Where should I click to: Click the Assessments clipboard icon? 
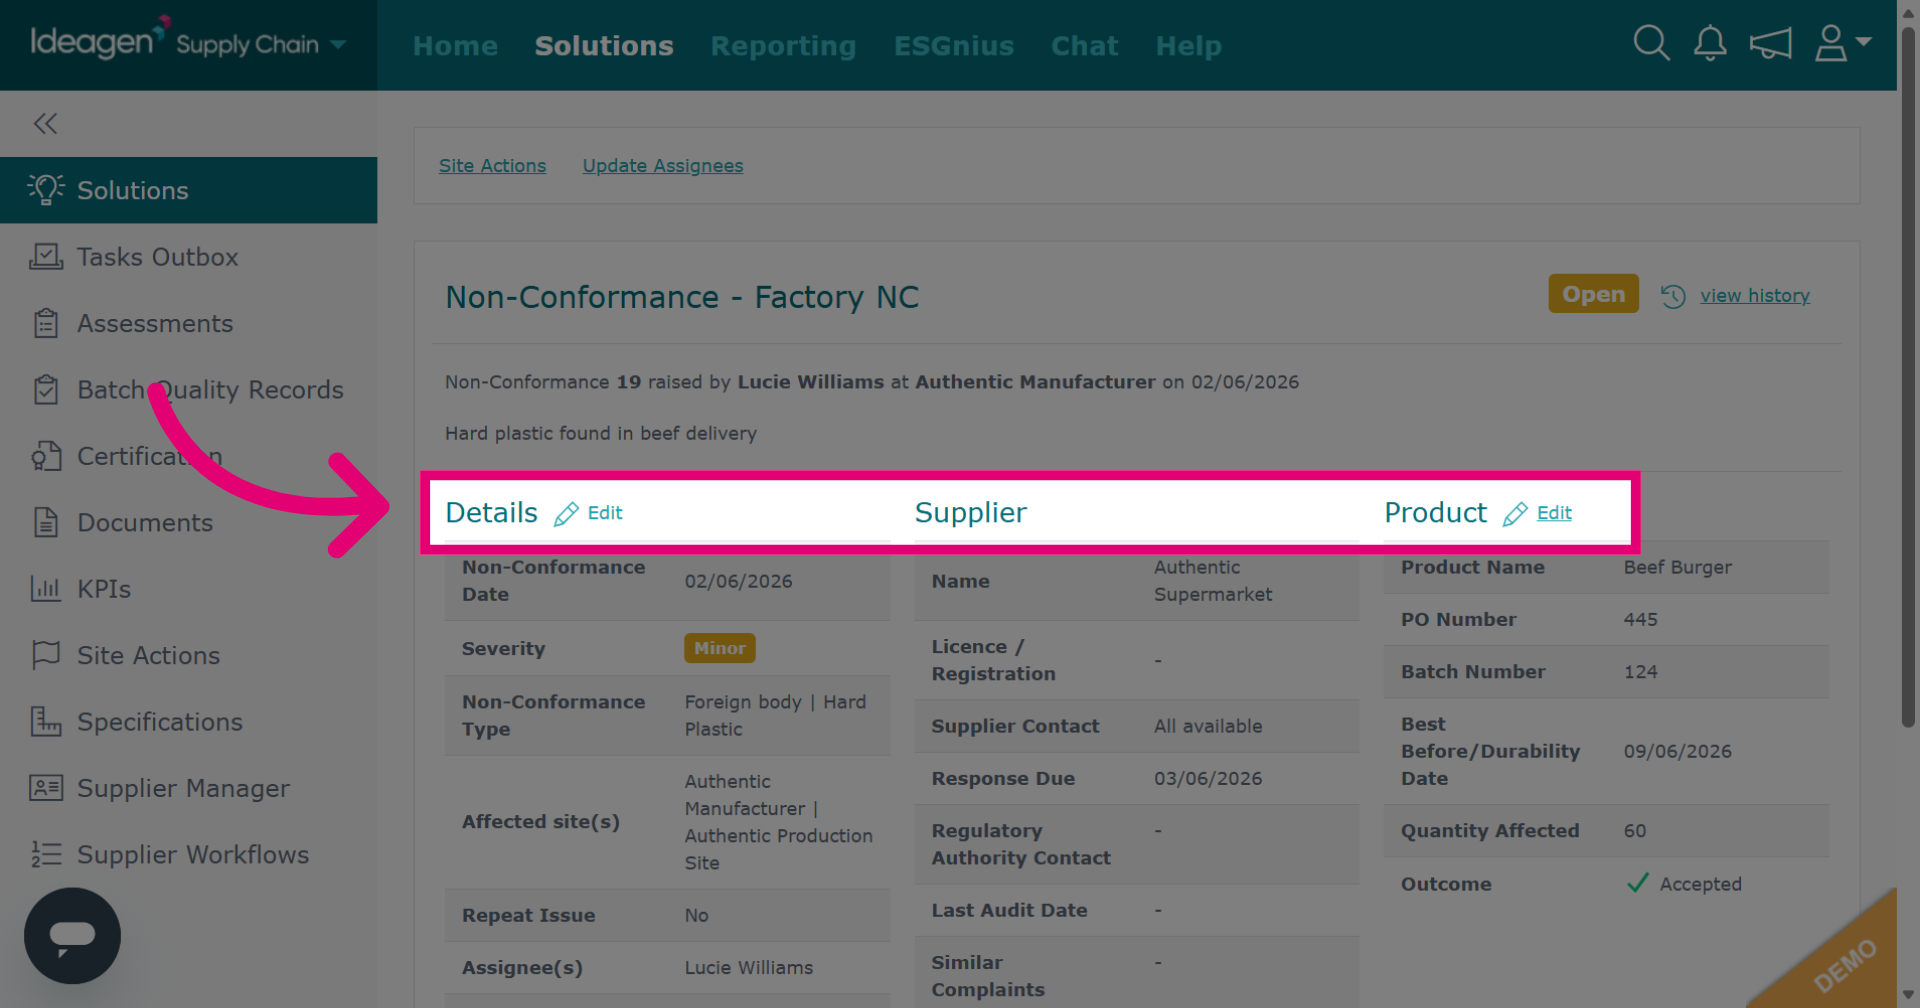tap(46, 323)
